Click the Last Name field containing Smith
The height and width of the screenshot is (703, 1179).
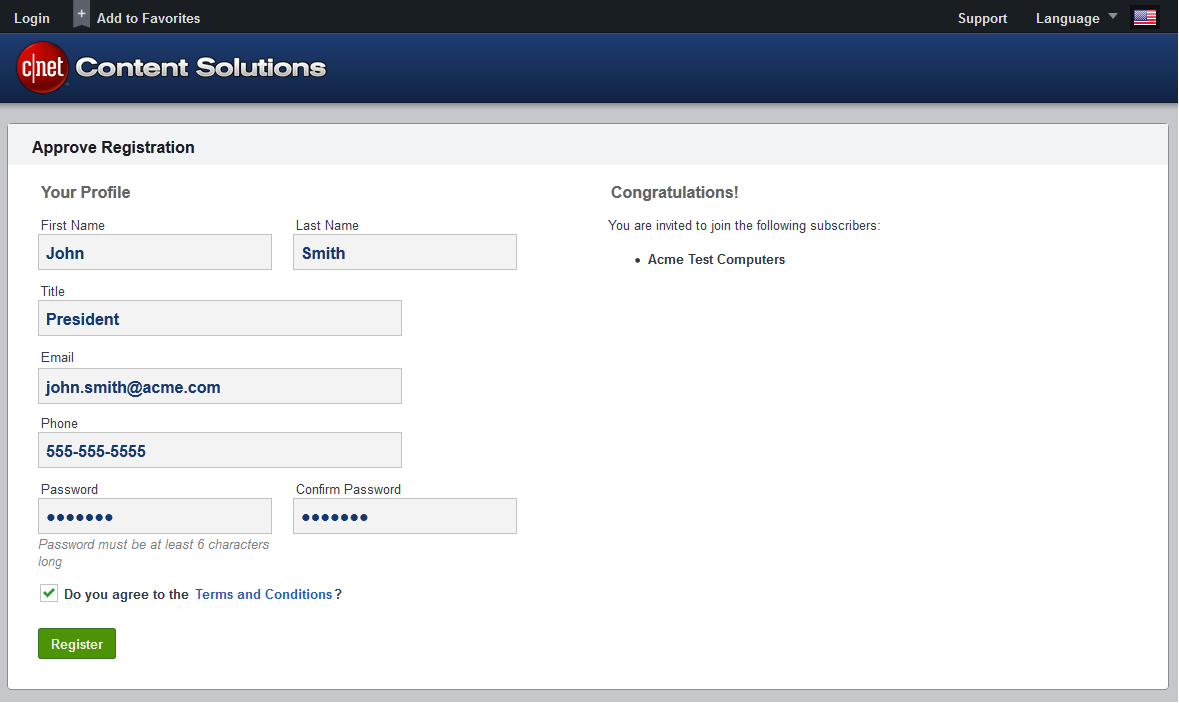click(x=405, y=253)
